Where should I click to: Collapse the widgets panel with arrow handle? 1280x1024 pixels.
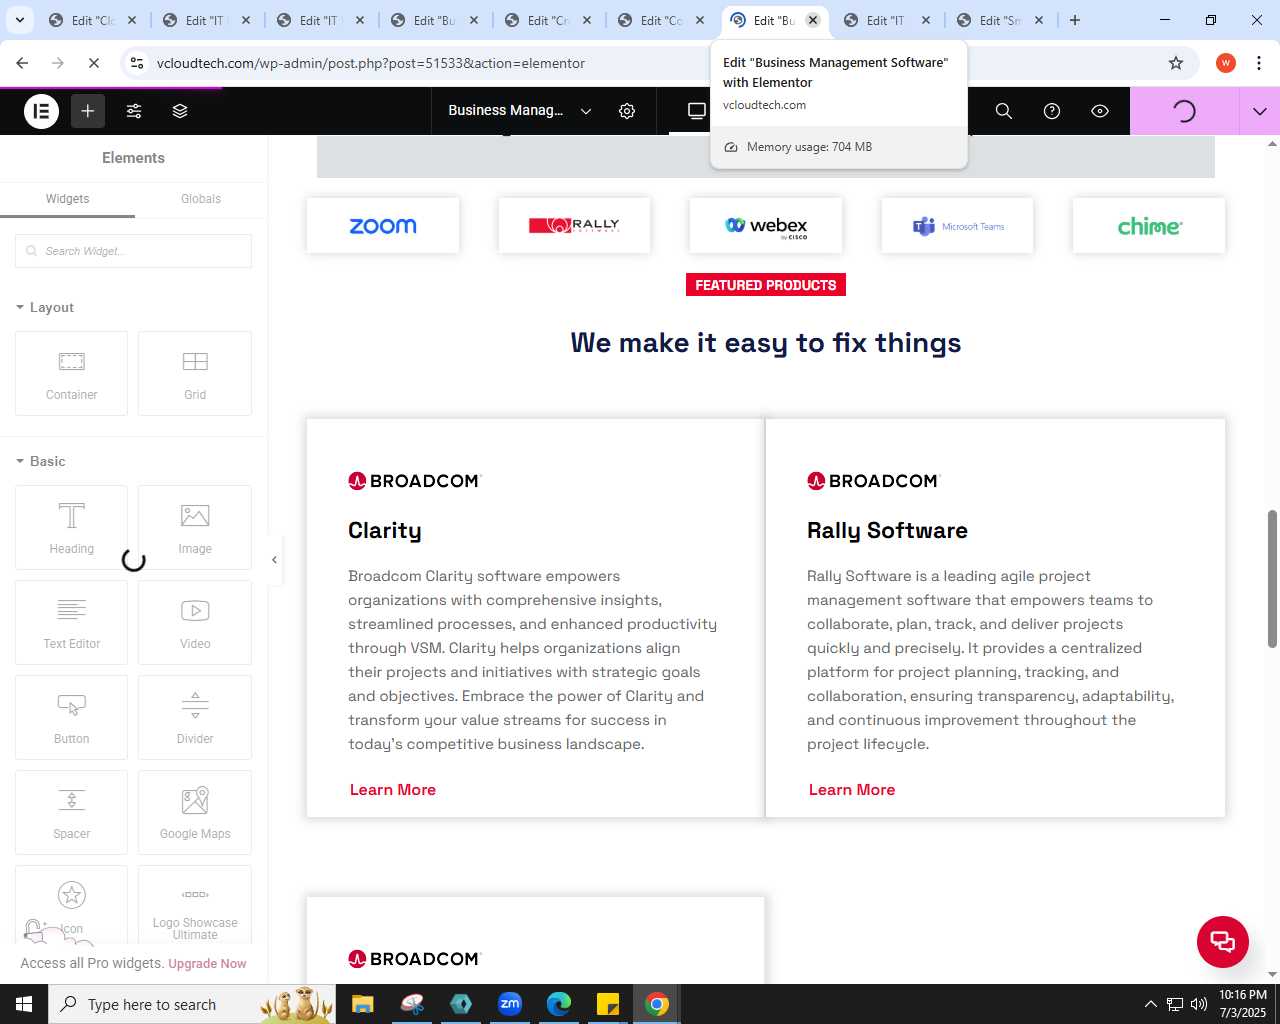274,560
